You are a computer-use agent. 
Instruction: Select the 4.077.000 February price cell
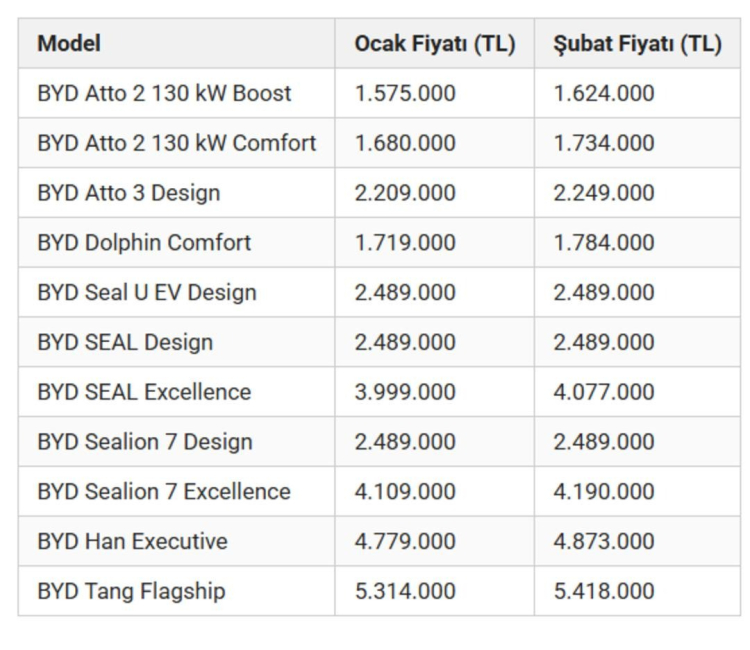click(604, 392)
